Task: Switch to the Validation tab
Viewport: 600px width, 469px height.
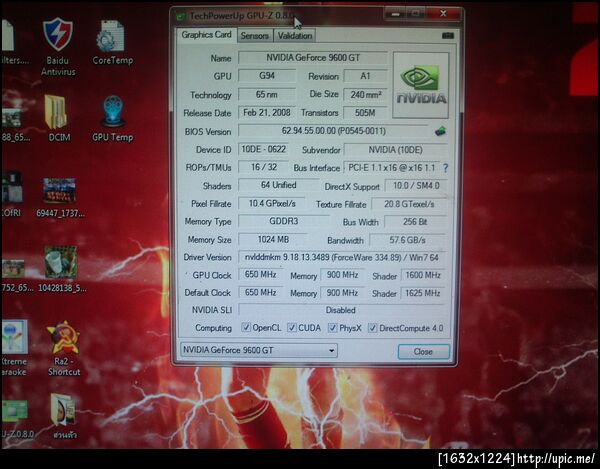Action: [295, 36]
